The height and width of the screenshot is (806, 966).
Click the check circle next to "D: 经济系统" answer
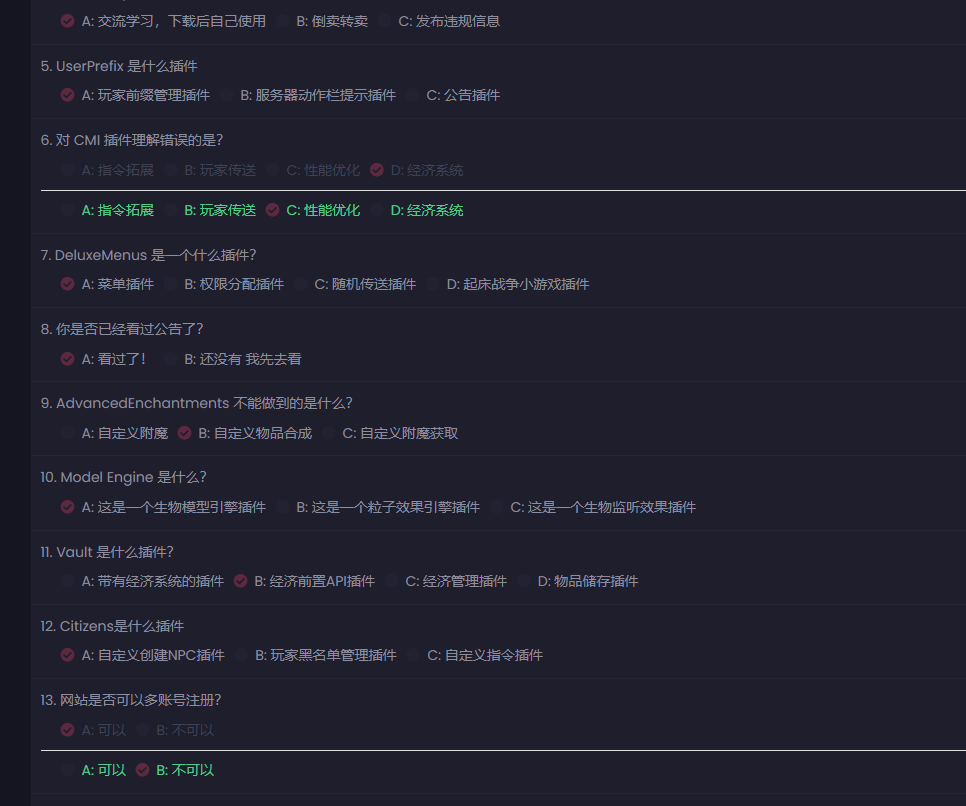376,170
